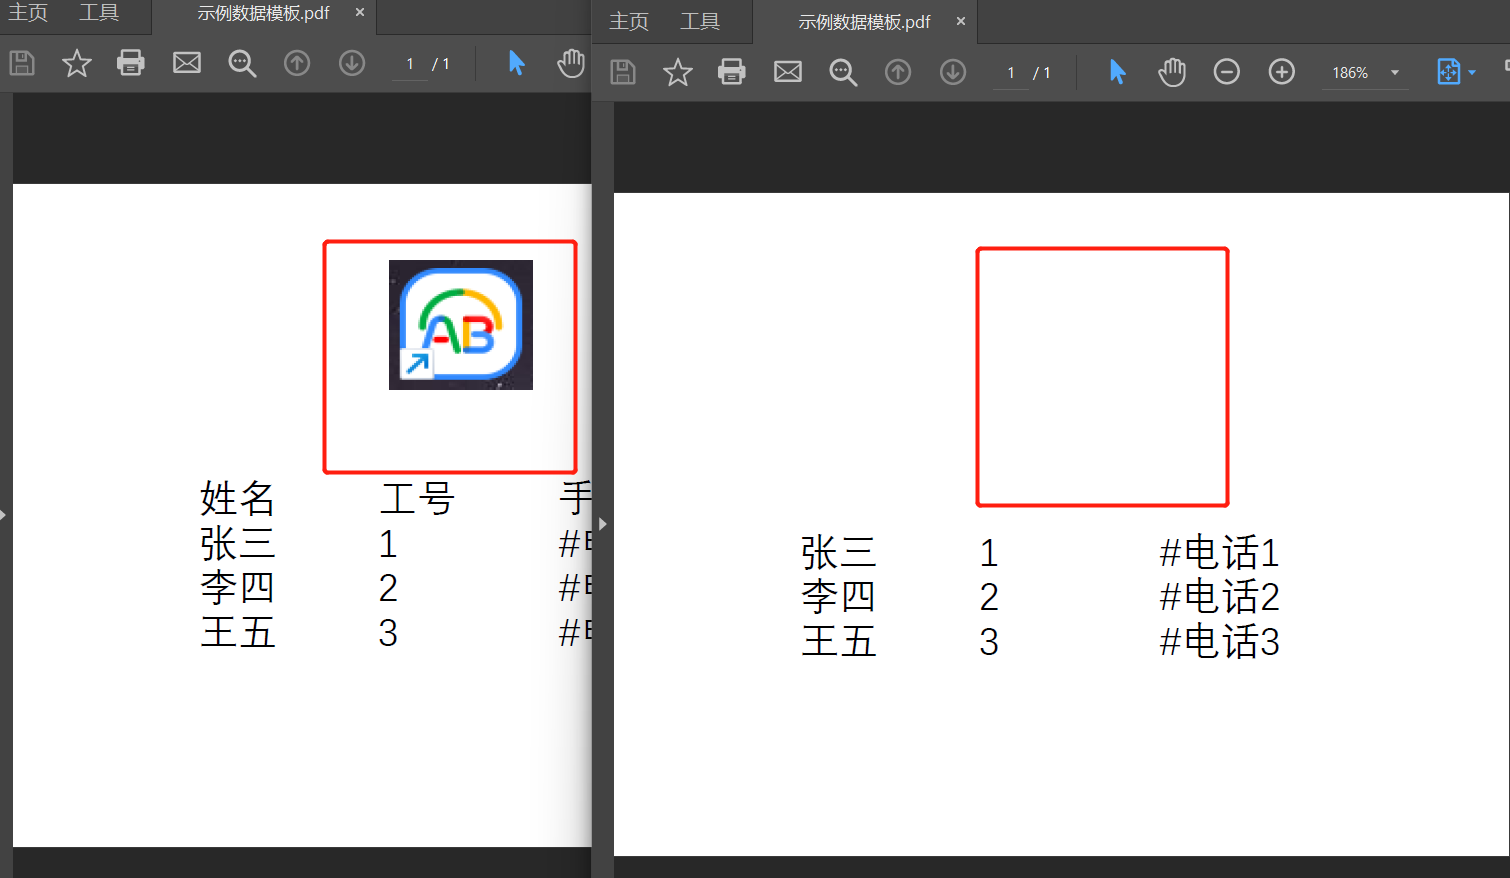Click zoom out minus icon in right window
Image resolution: width=1510 pixels, height=878 pixels.
pyautogui.click(x=1227, y=72)
